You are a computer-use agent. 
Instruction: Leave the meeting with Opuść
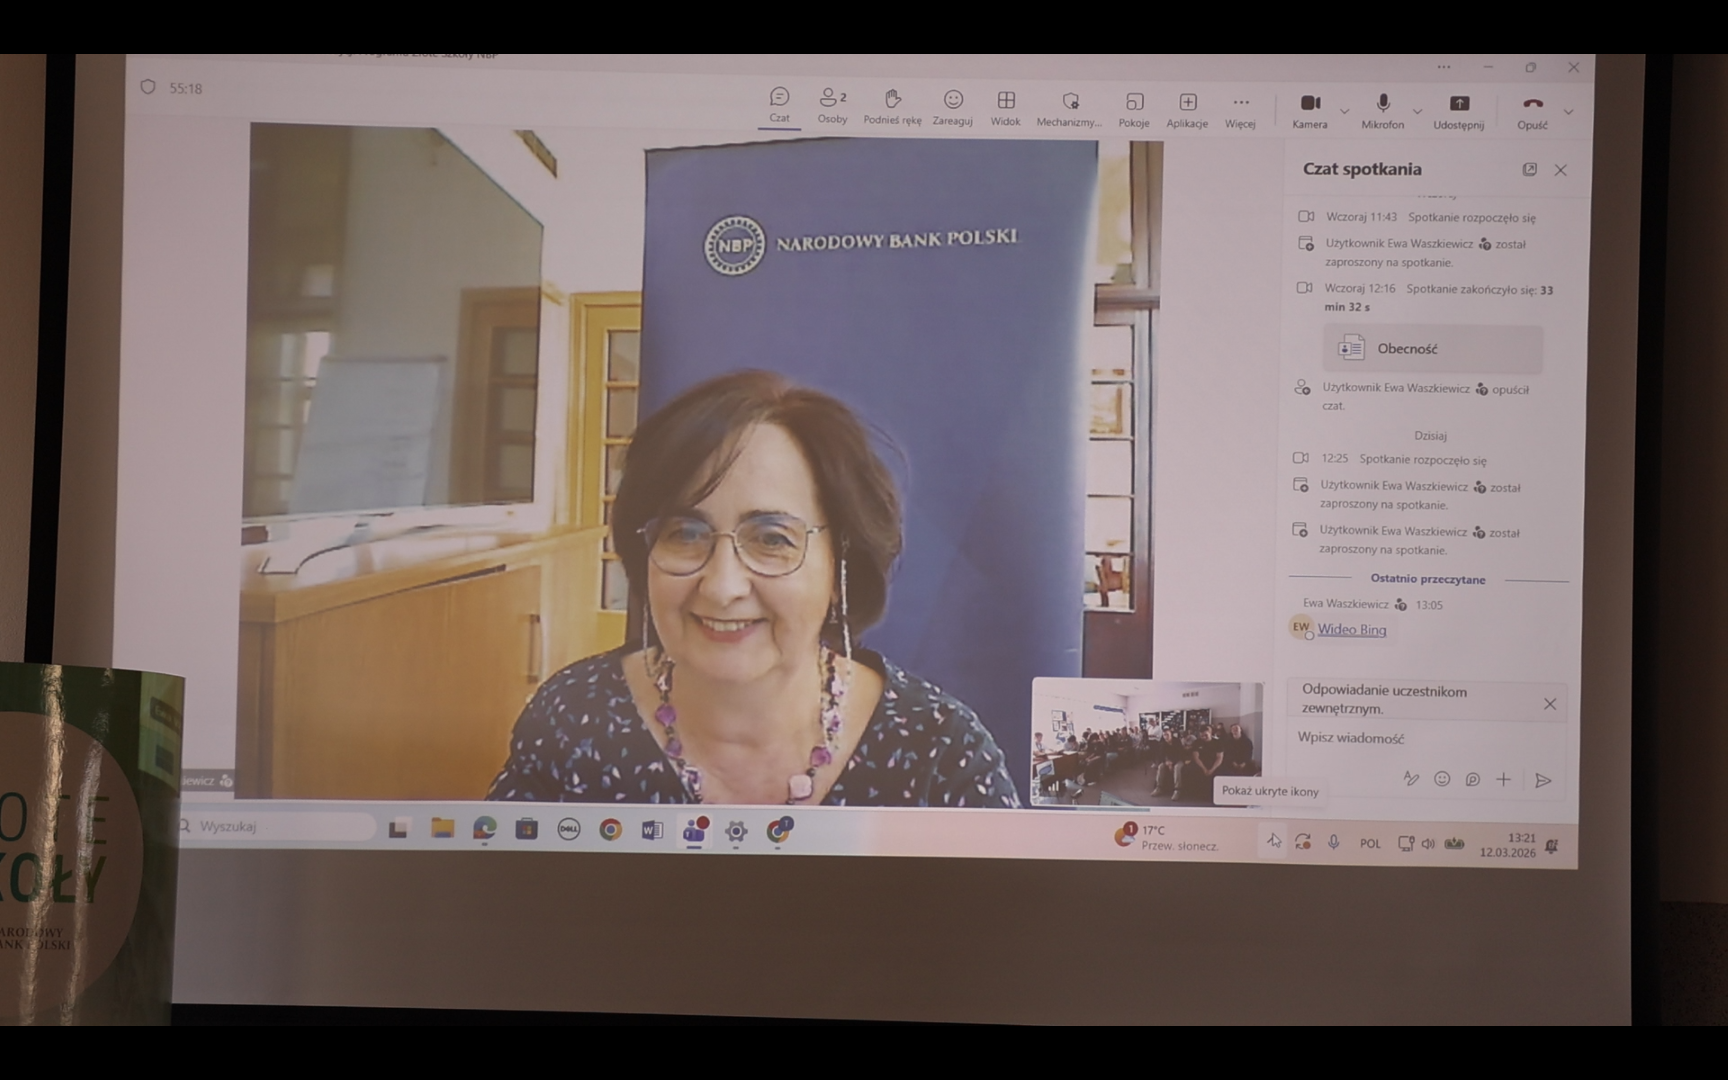pos(1532,109)
